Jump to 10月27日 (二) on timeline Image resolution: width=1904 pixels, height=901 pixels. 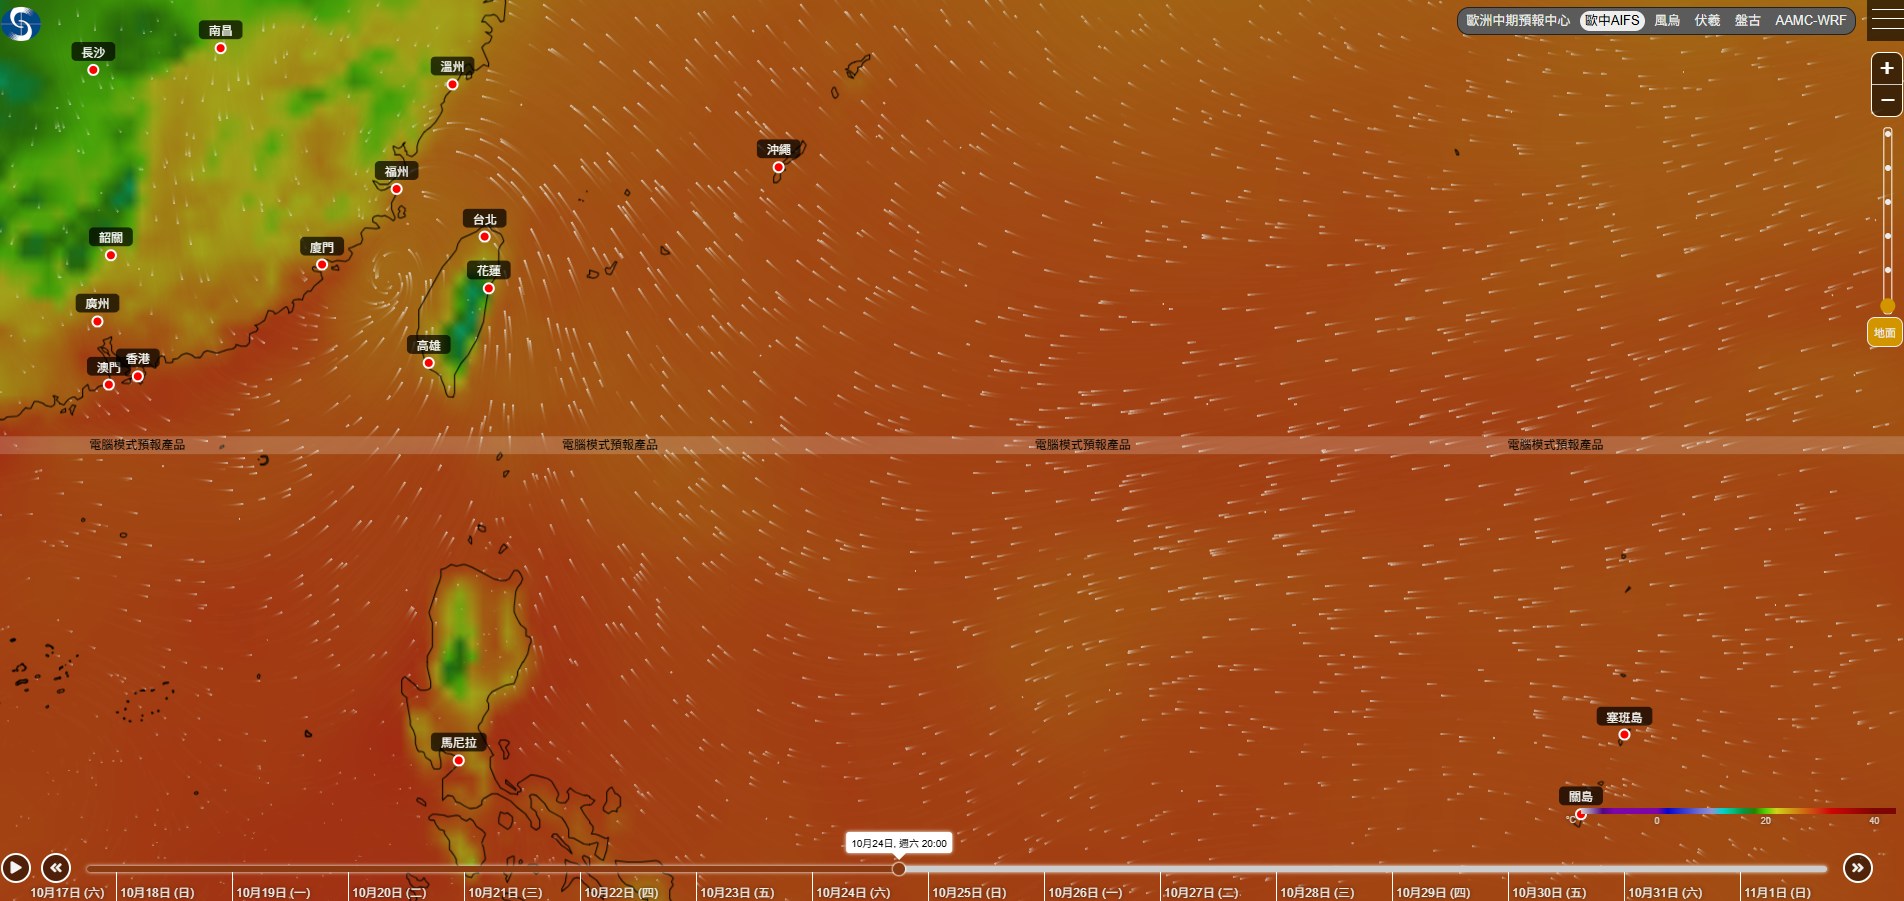pyautogui.click(x=1201, y=892)
